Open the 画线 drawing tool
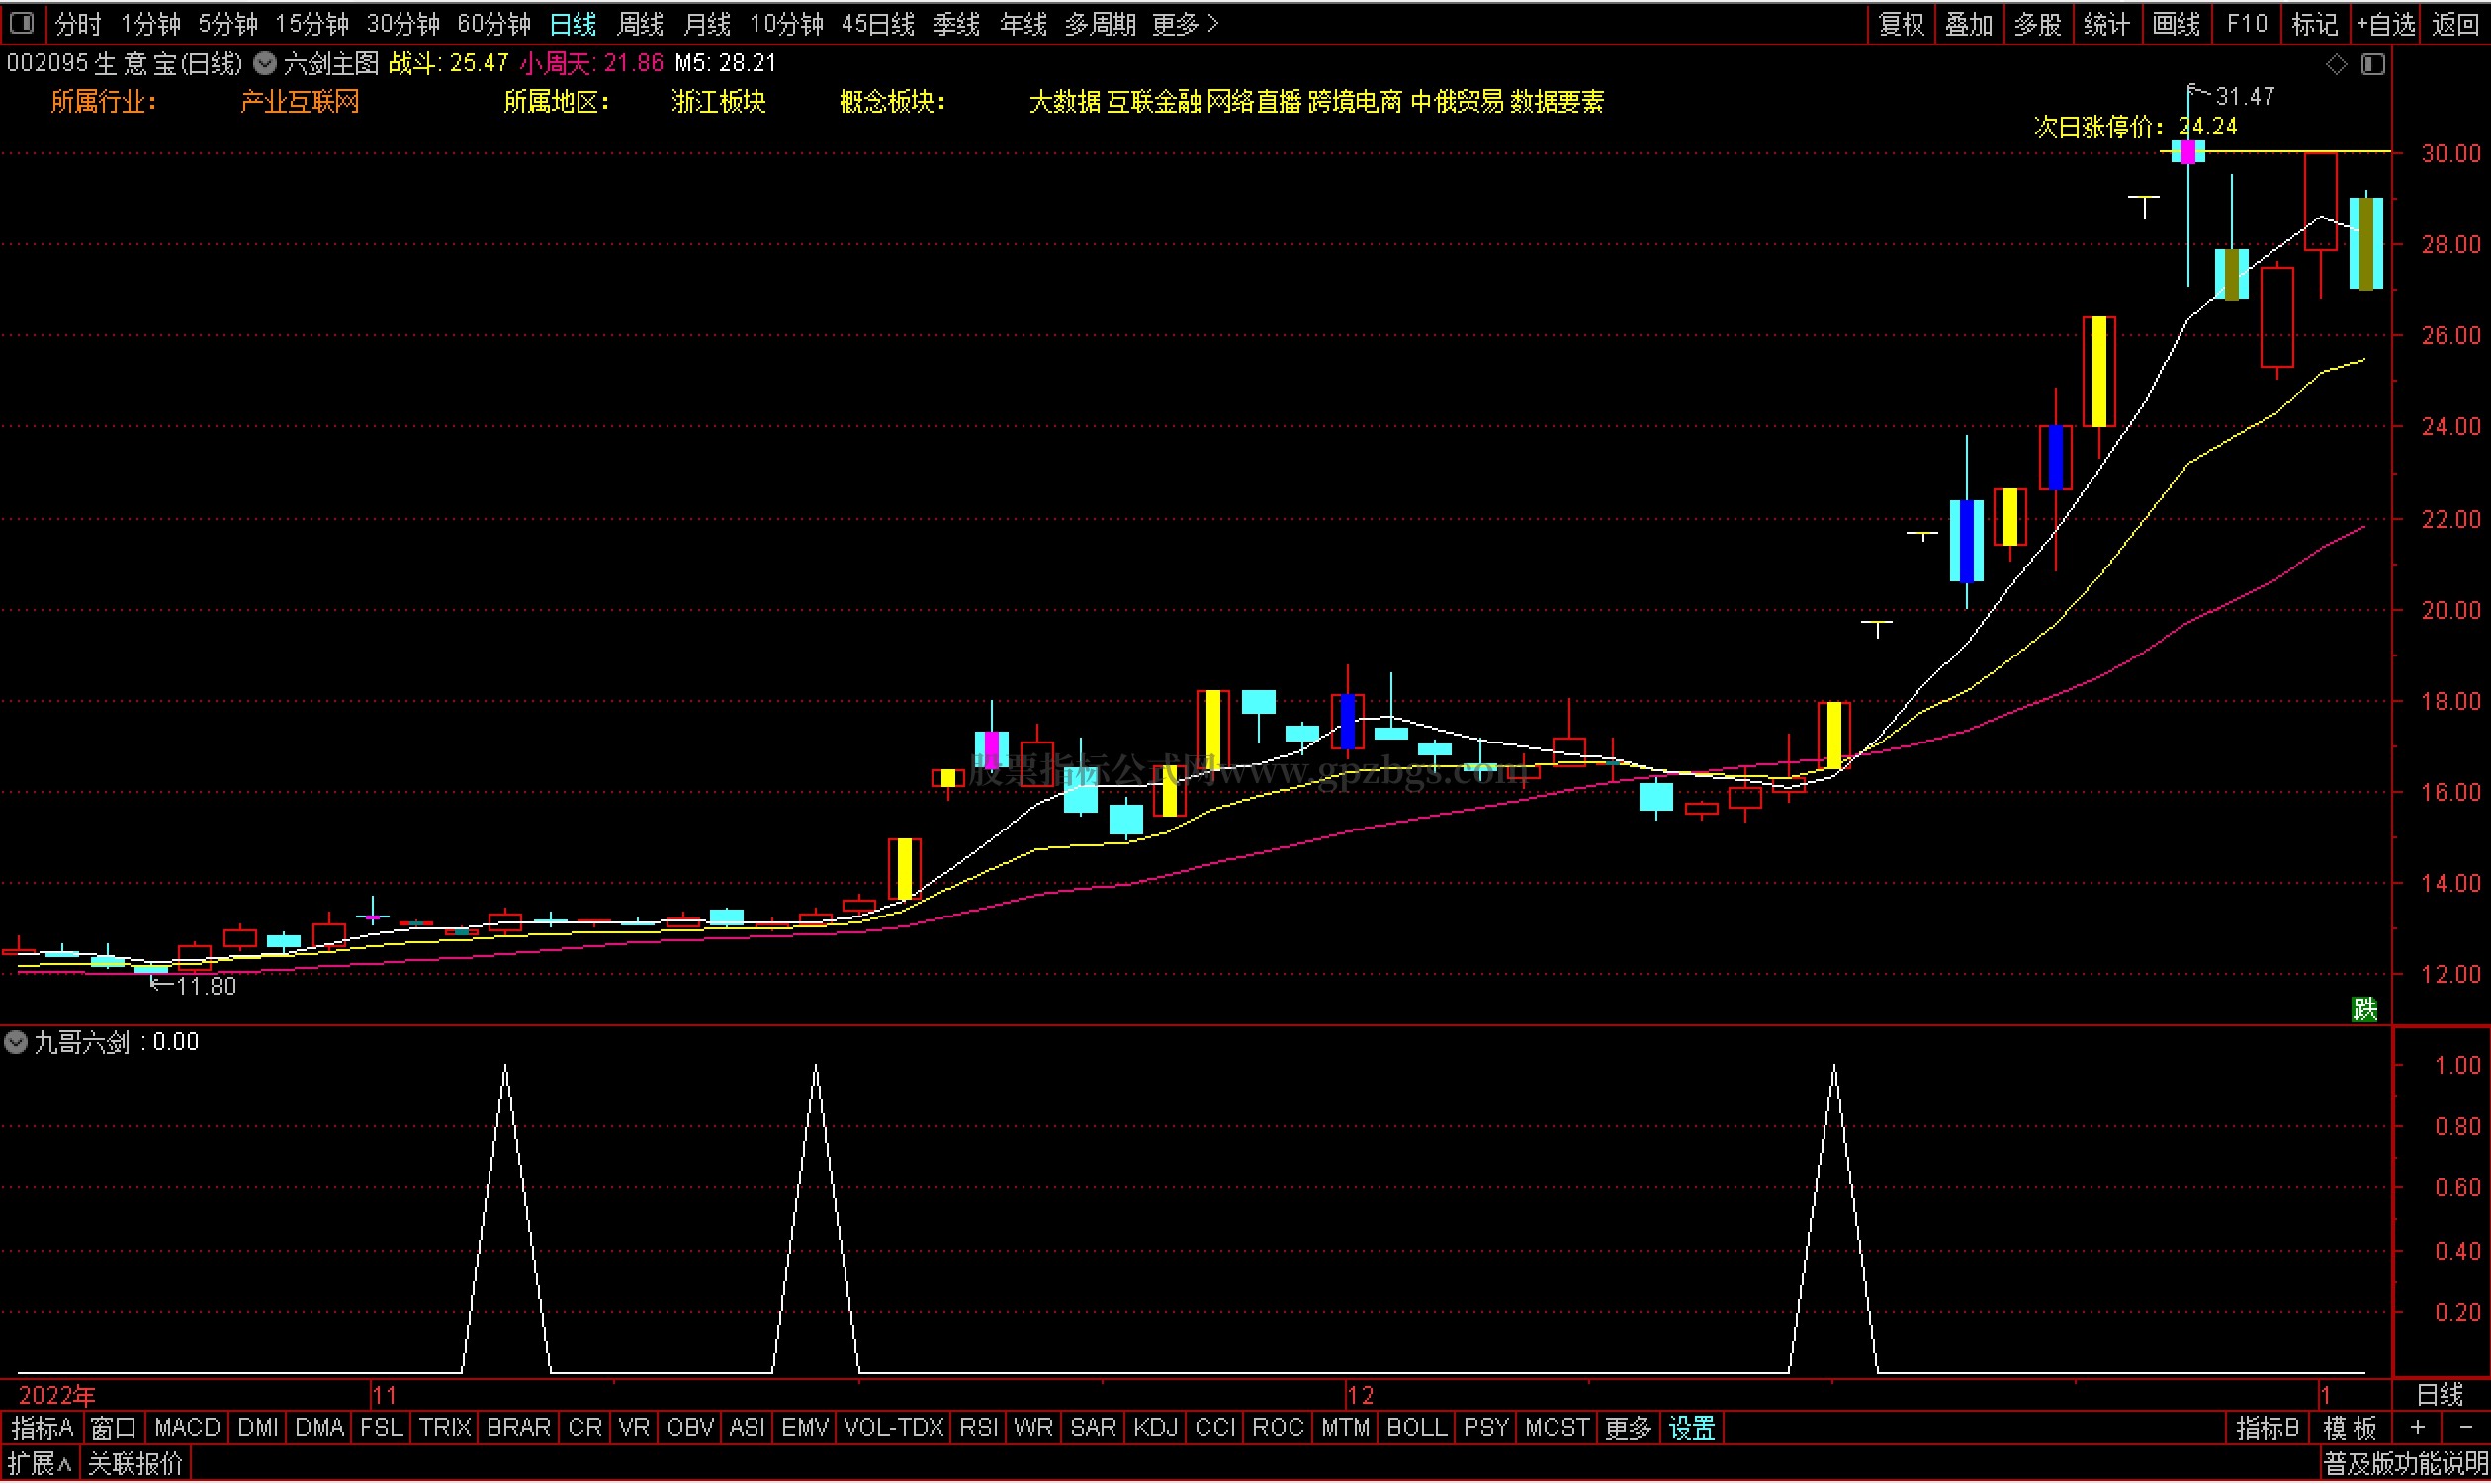This screenshot has height=1484, width=2491. click(2176, 23)
